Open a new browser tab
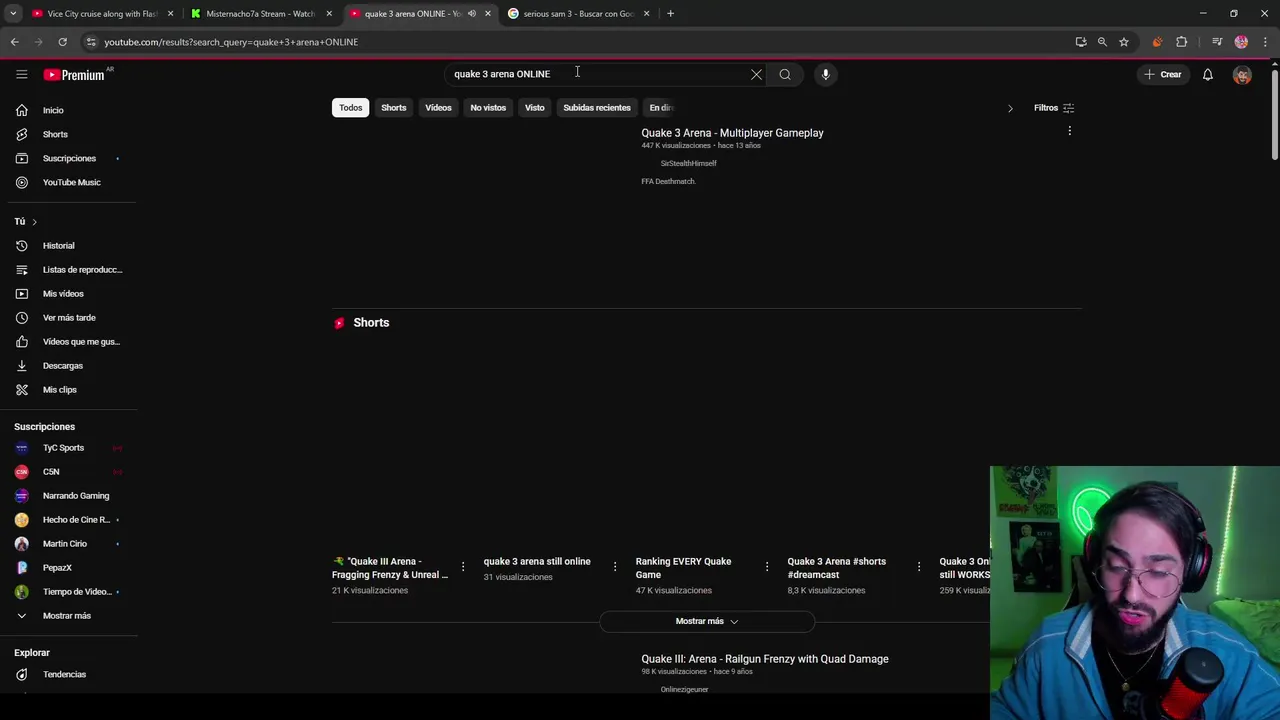Screen dimensions: 1280x720 coord(670,14)
